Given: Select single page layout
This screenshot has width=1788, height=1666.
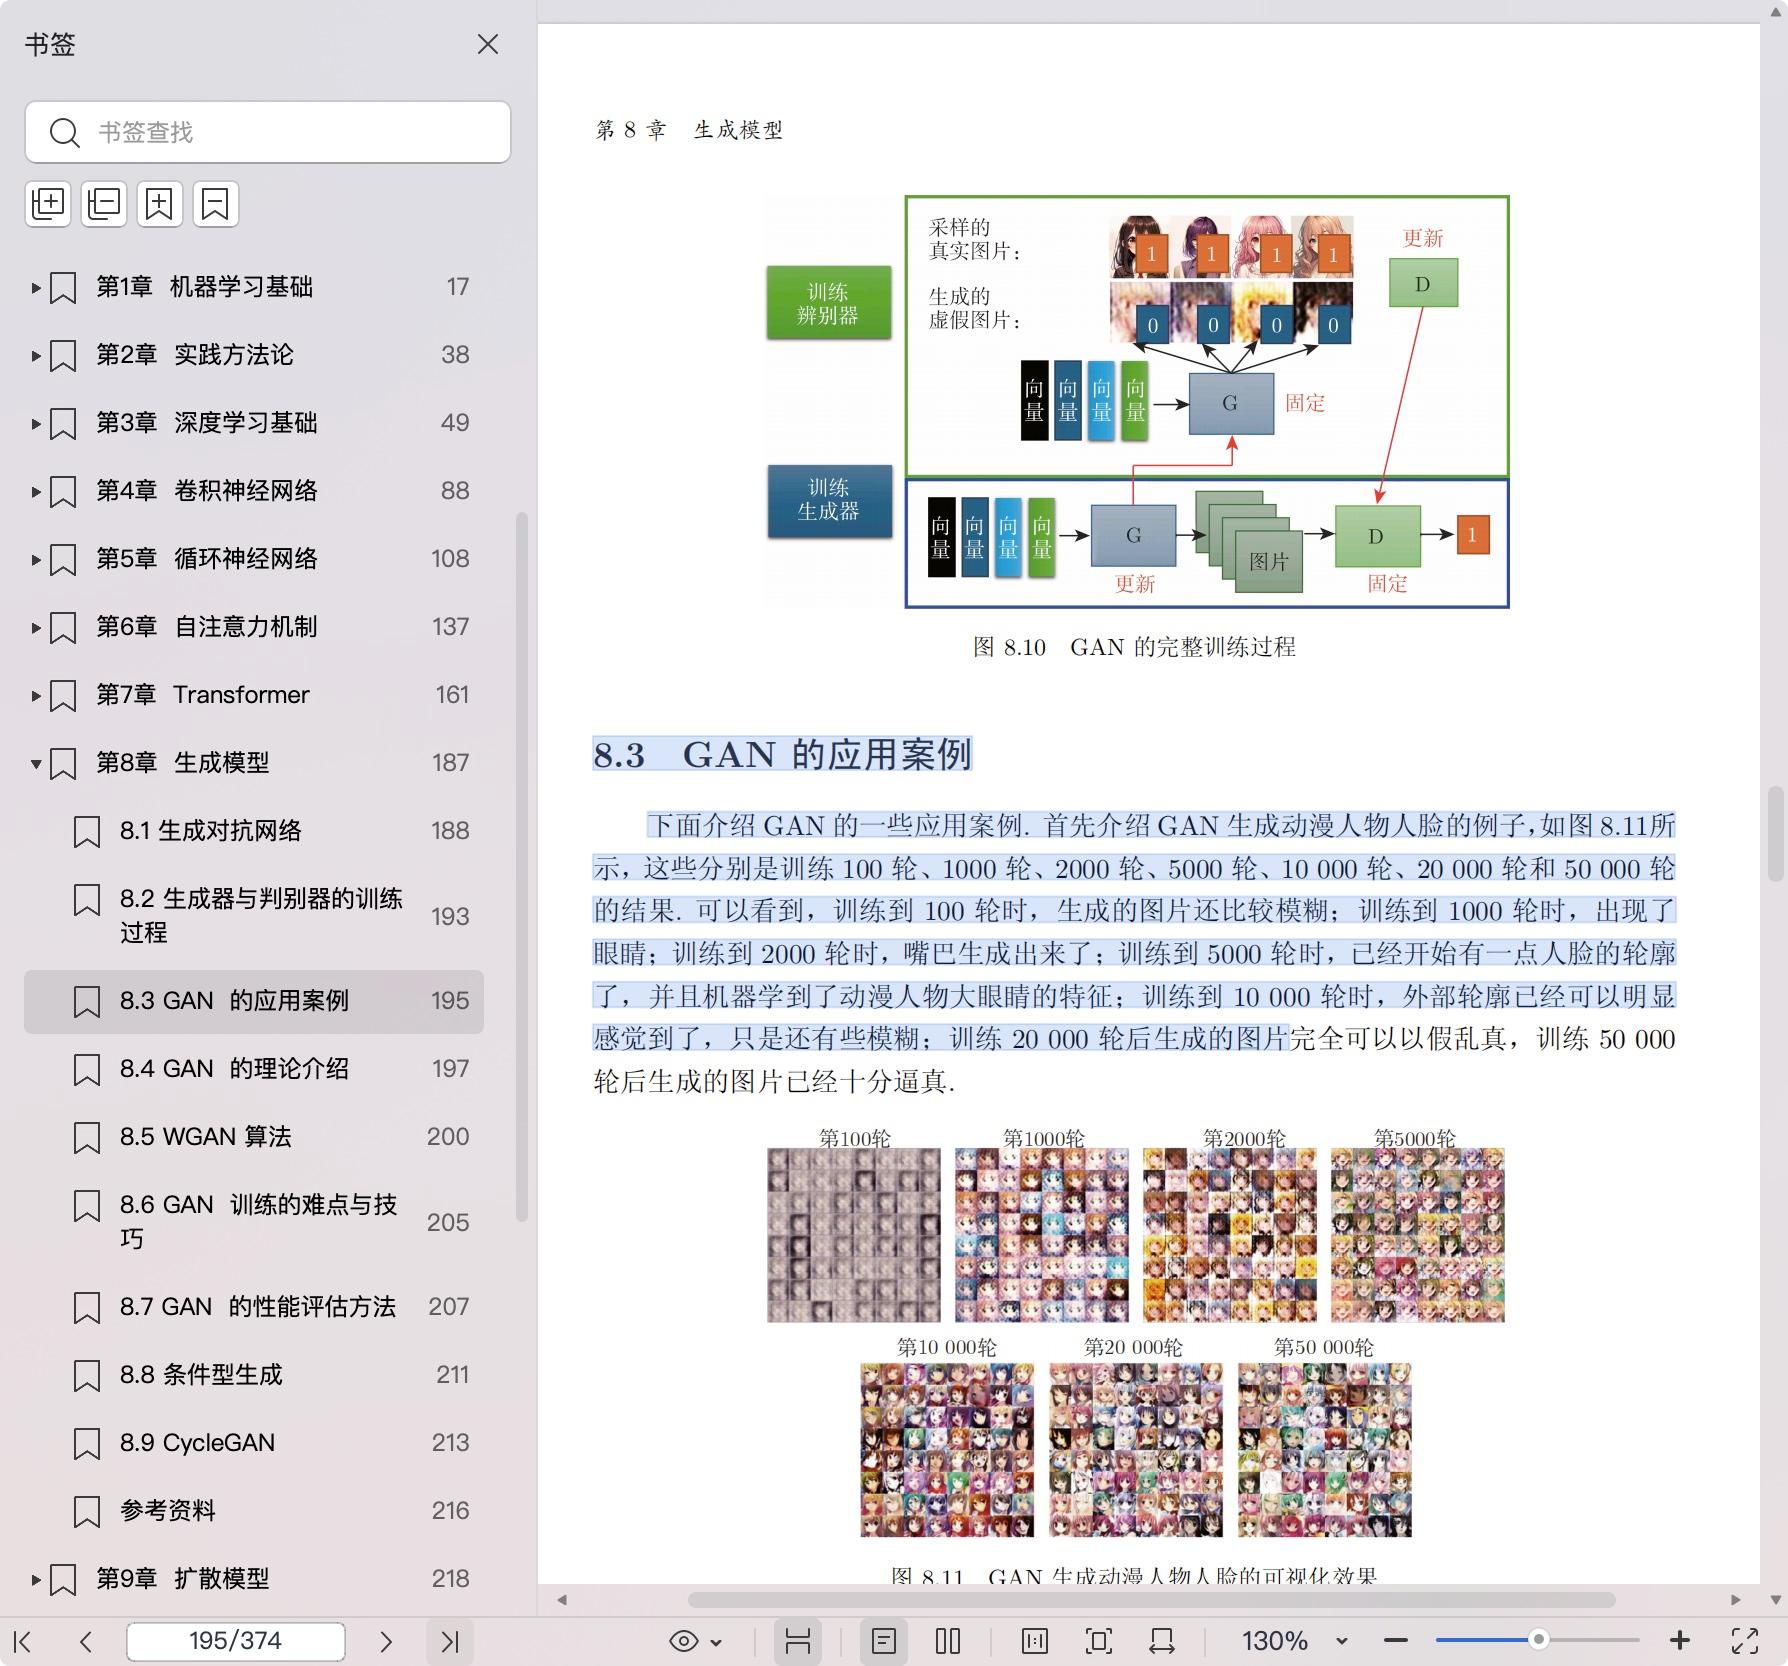Looking at the screenshot, I should pyautogui.click(x=884, y=1641).
